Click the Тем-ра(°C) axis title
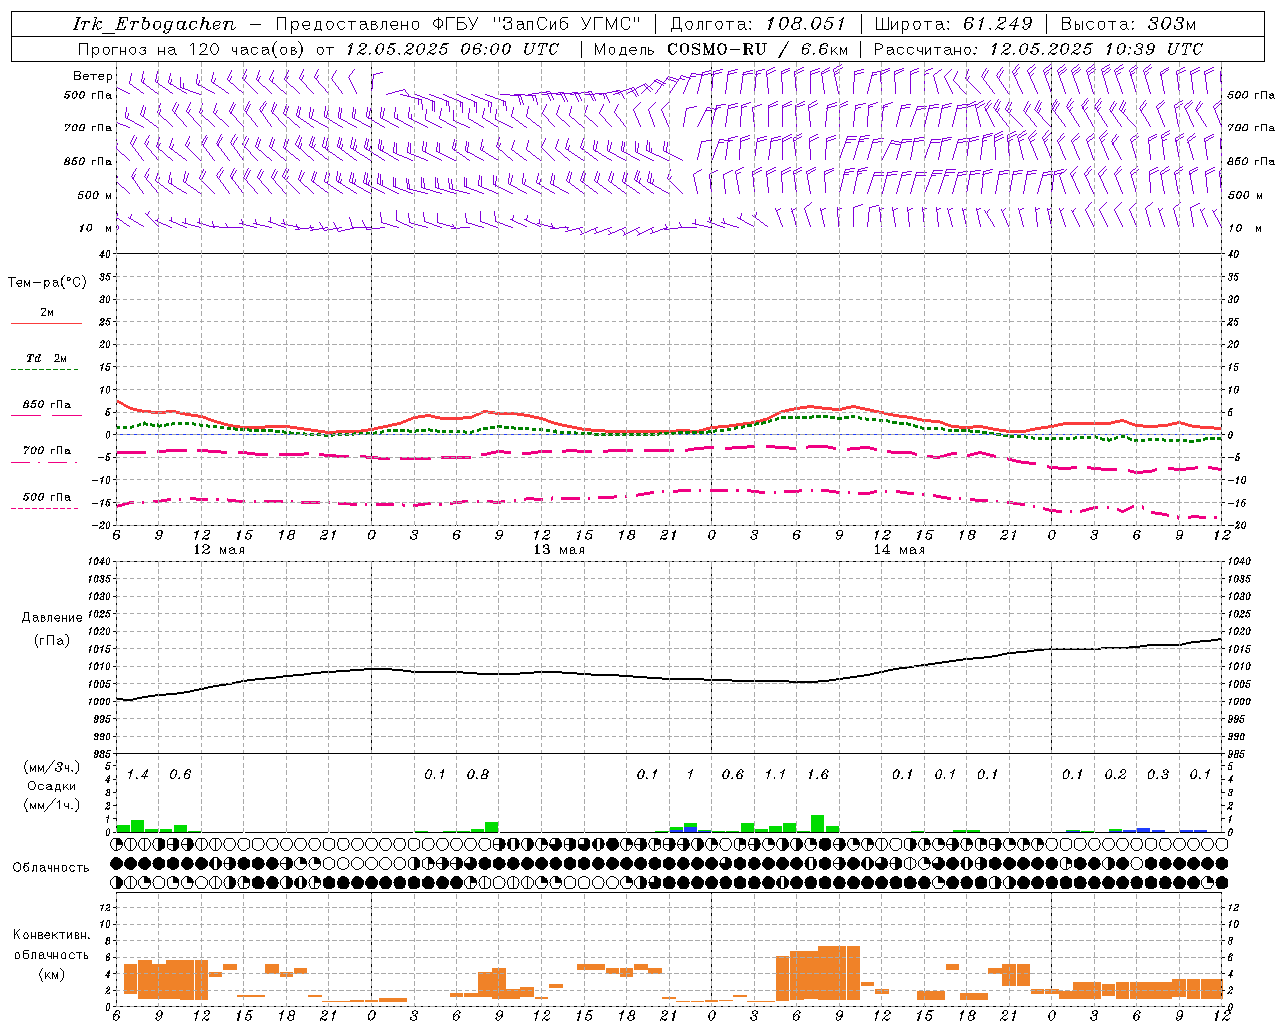 (x=47, y=283)
